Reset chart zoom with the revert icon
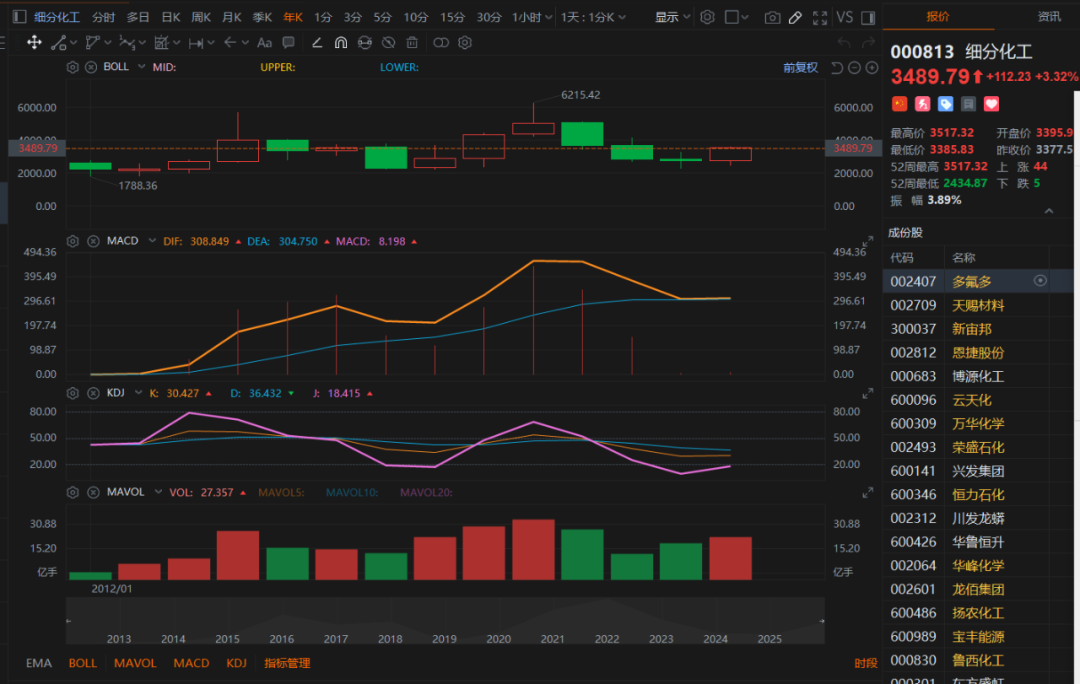 pos(837,68)
